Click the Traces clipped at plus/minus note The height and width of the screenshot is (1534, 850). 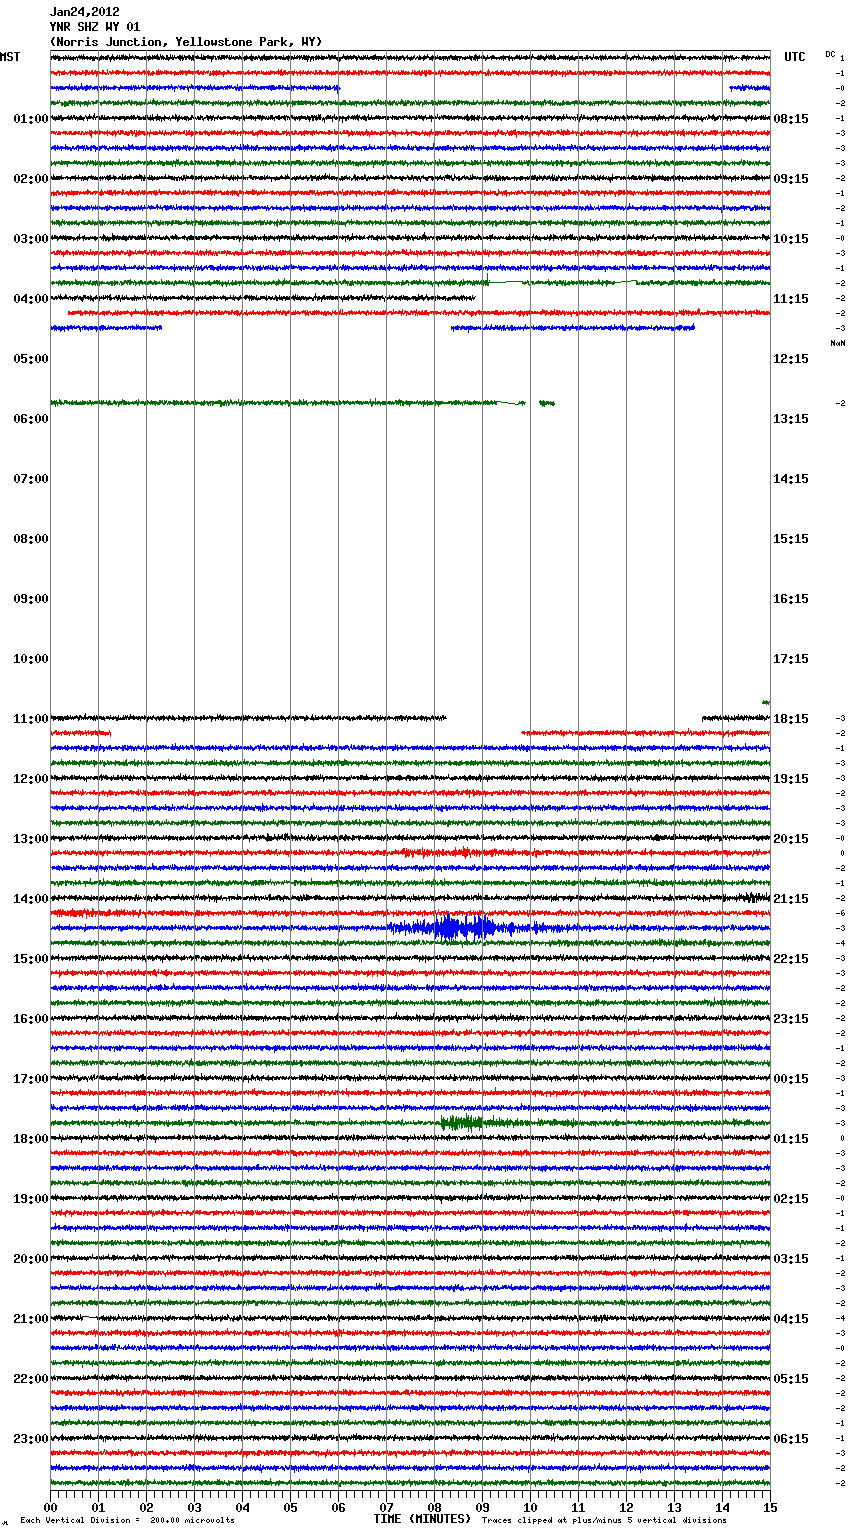[x=604, y=1521]
